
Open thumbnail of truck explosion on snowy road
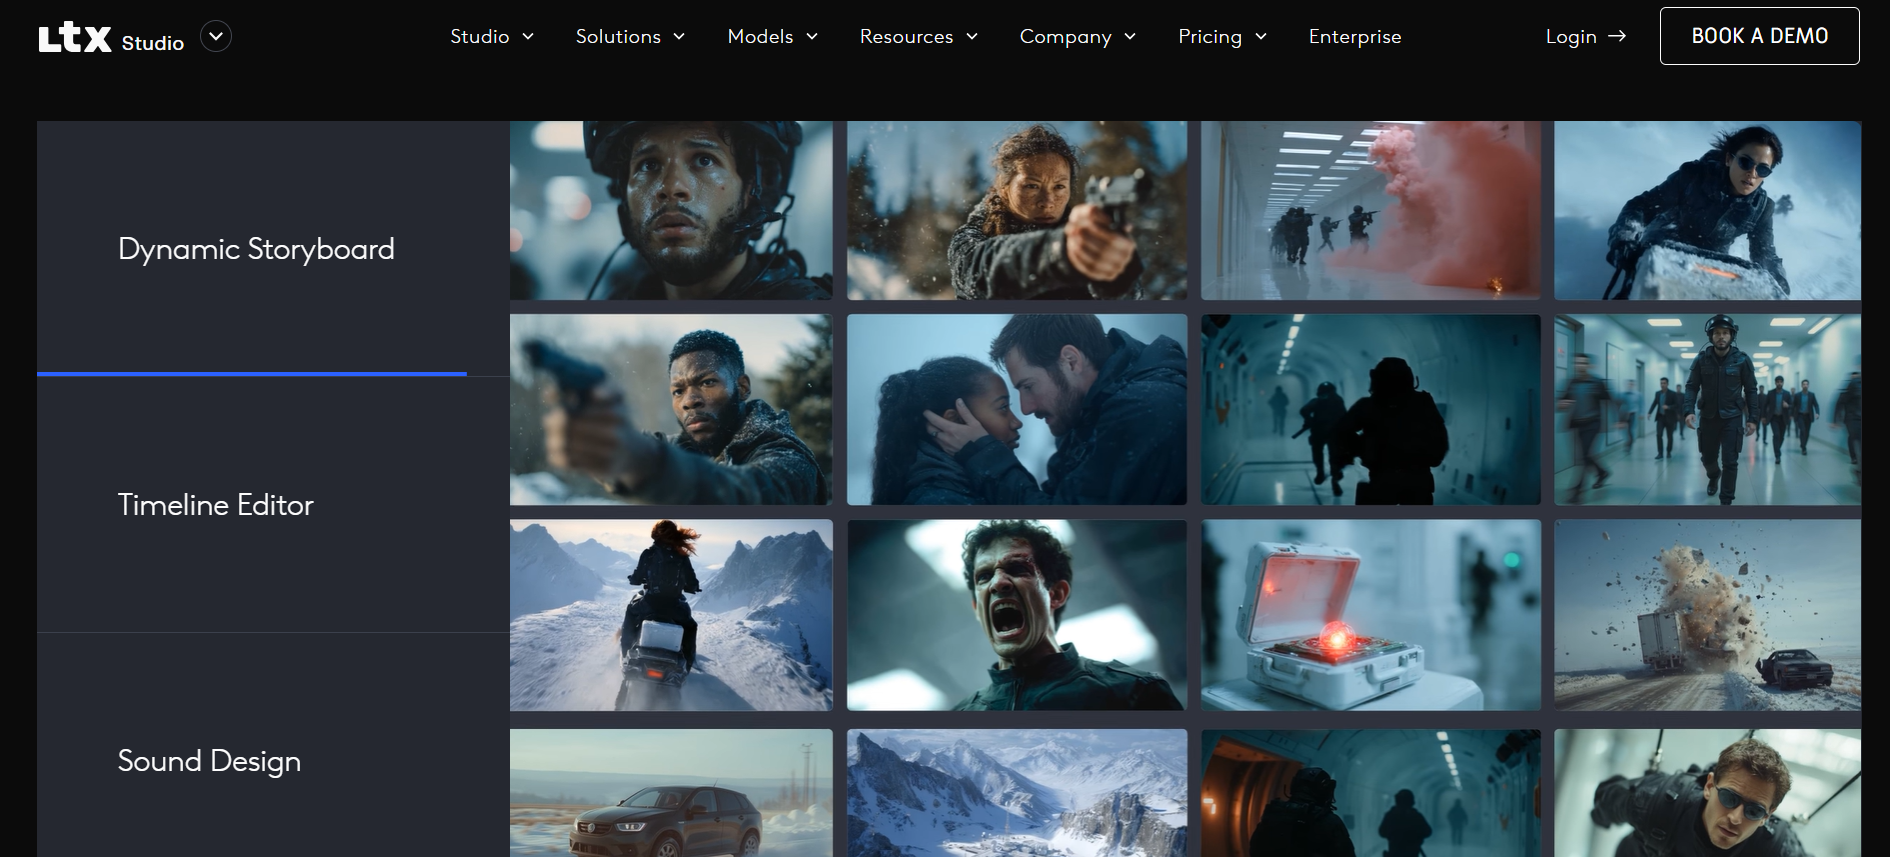tap(1707, 615)
